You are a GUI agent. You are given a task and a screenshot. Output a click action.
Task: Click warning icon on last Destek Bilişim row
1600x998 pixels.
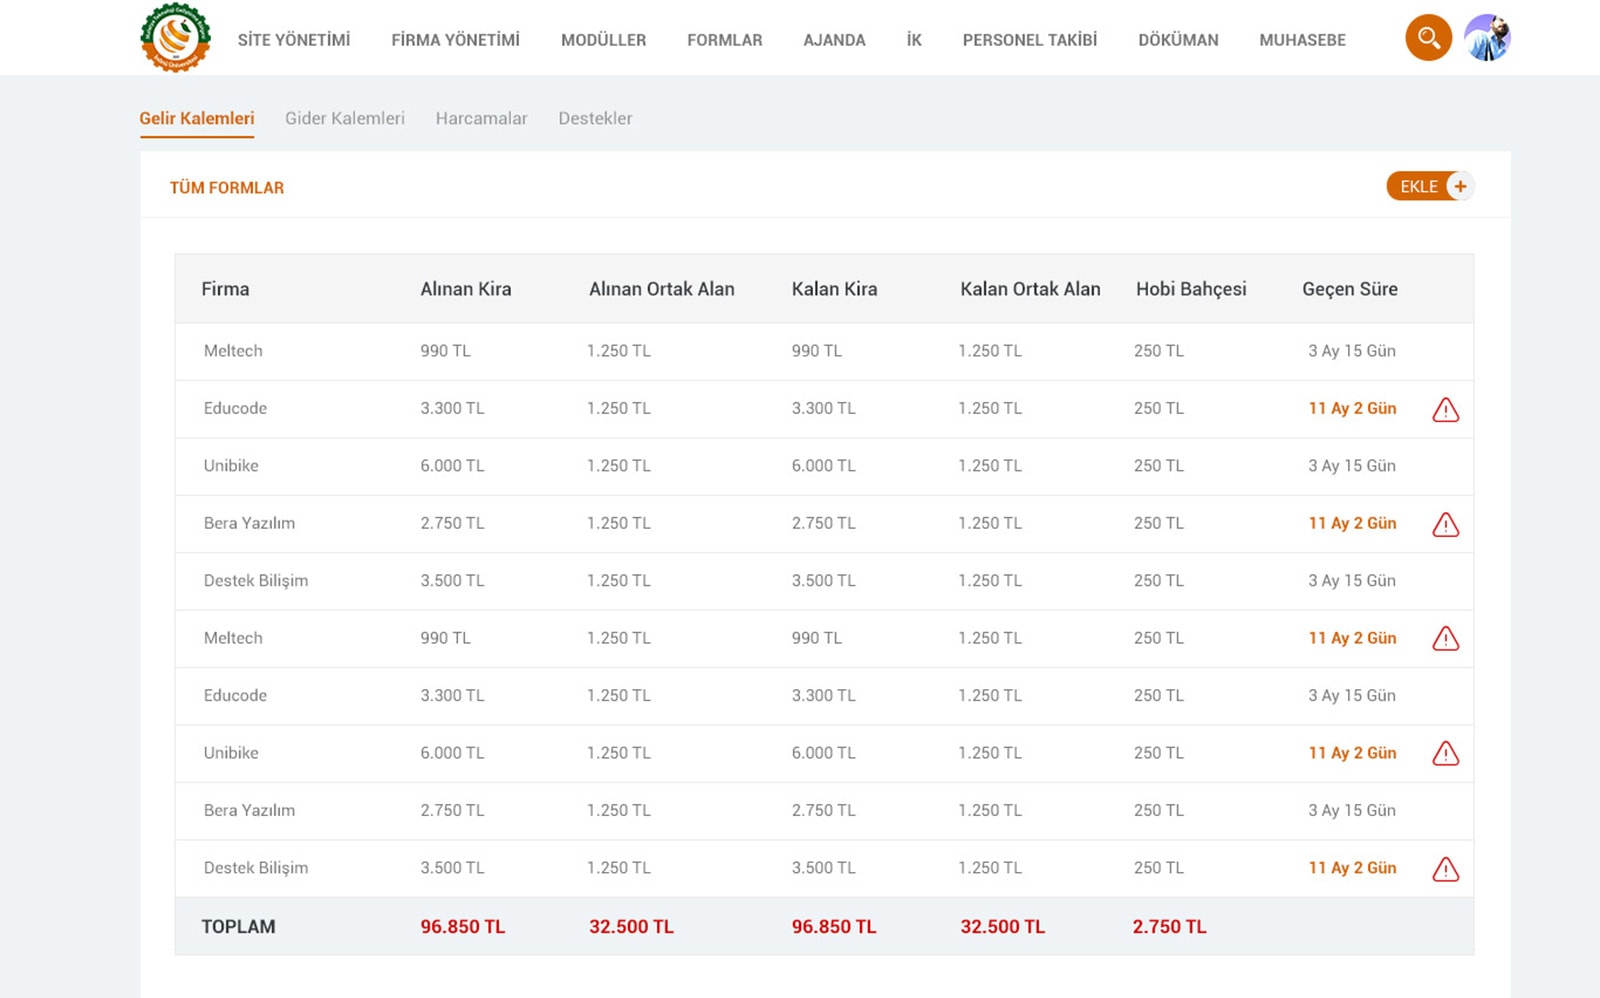pos(1445,869)
